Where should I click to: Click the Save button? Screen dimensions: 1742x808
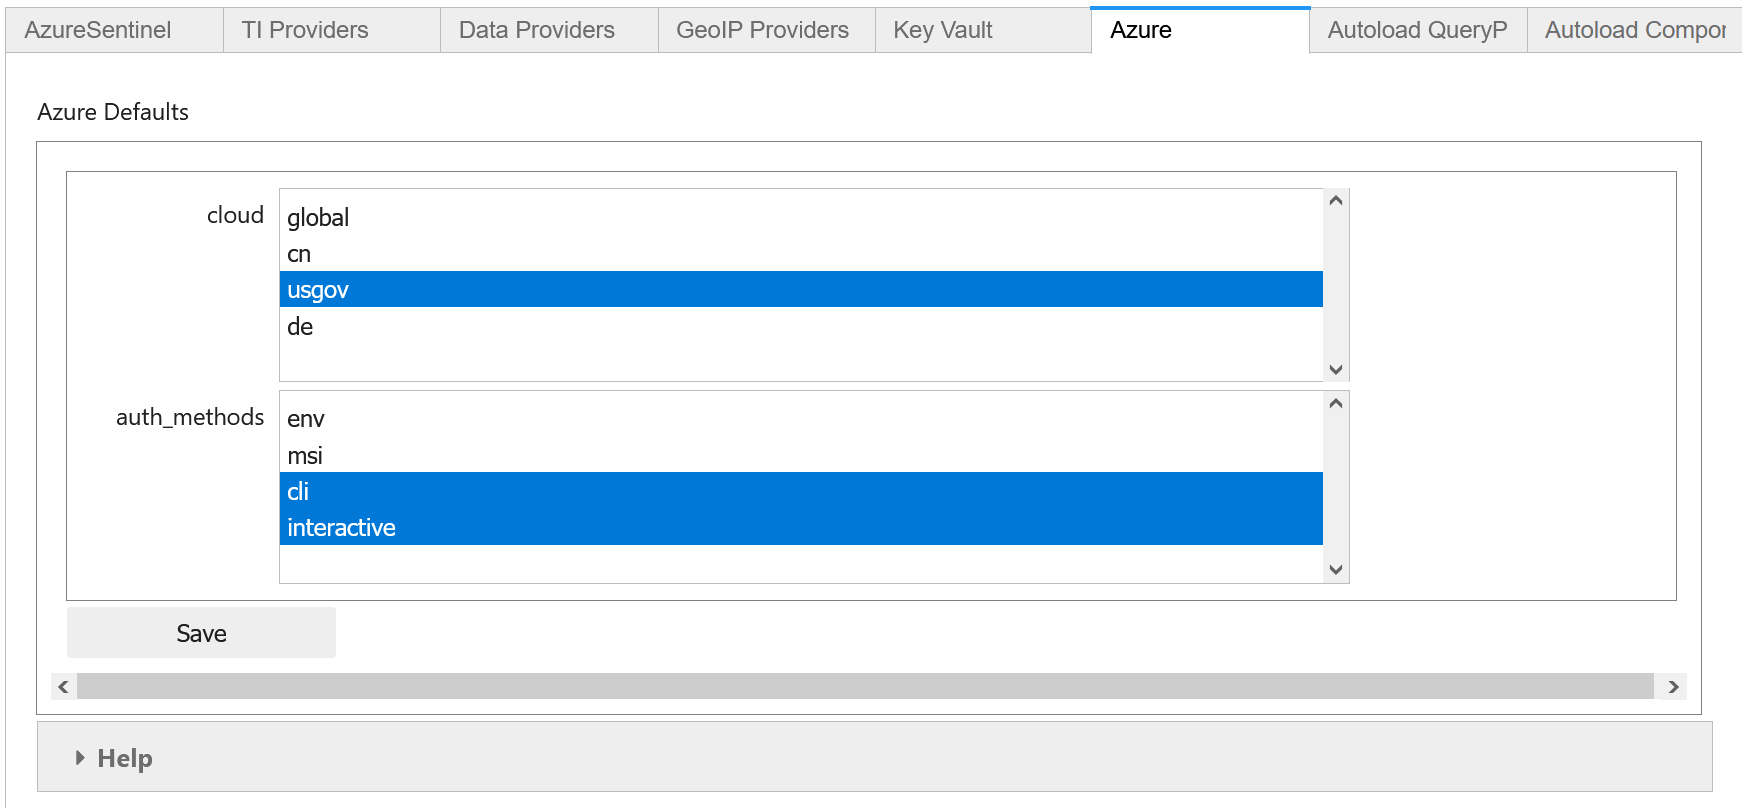coord(201,633)
